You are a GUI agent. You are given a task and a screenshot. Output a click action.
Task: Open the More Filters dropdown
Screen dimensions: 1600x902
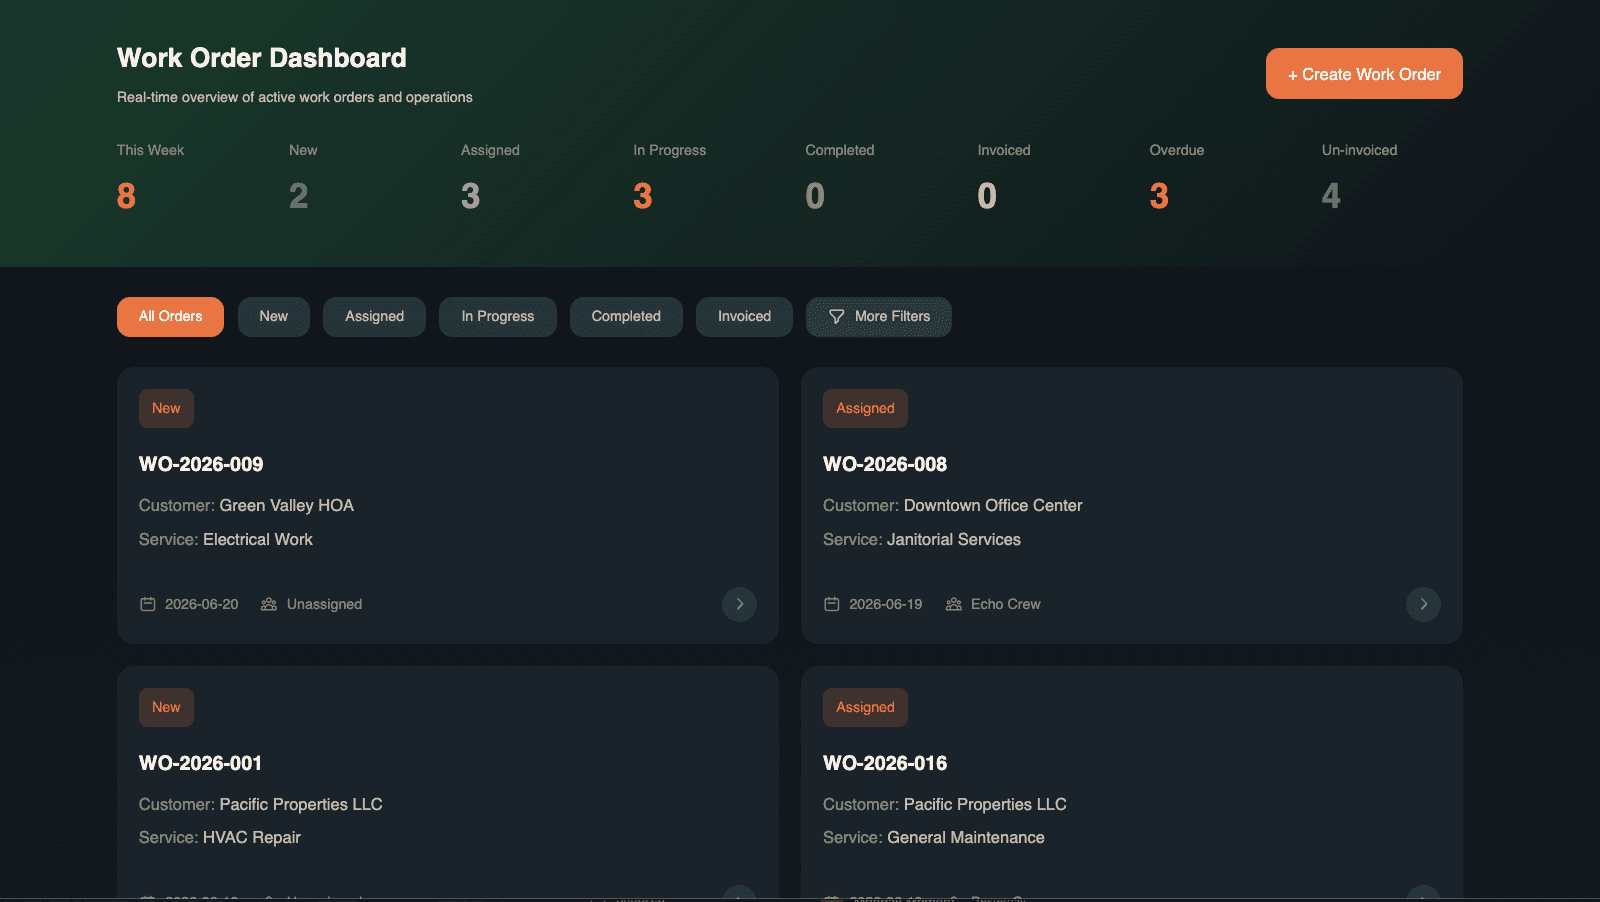click(x=879, y=317)
